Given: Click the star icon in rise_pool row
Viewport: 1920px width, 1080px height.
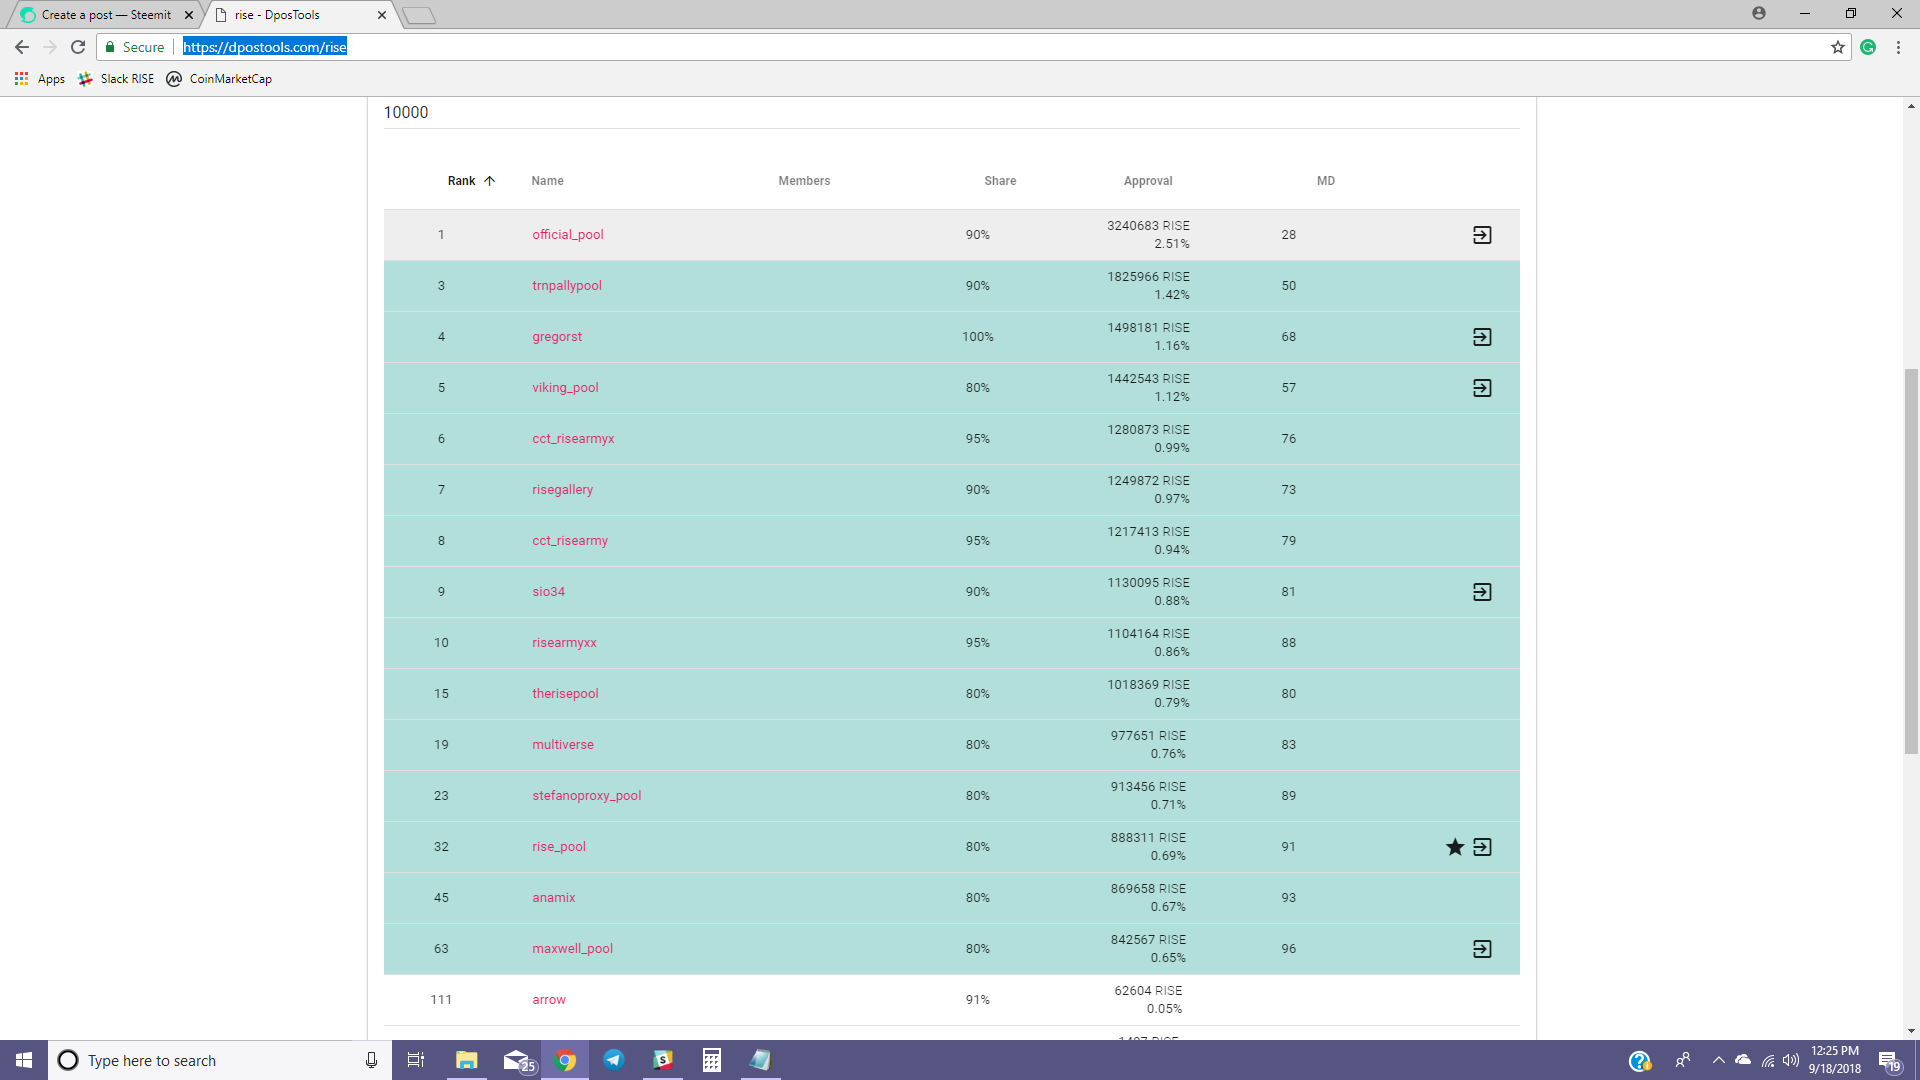Looking at the screenshot, I should click(x=1455, y=847).
